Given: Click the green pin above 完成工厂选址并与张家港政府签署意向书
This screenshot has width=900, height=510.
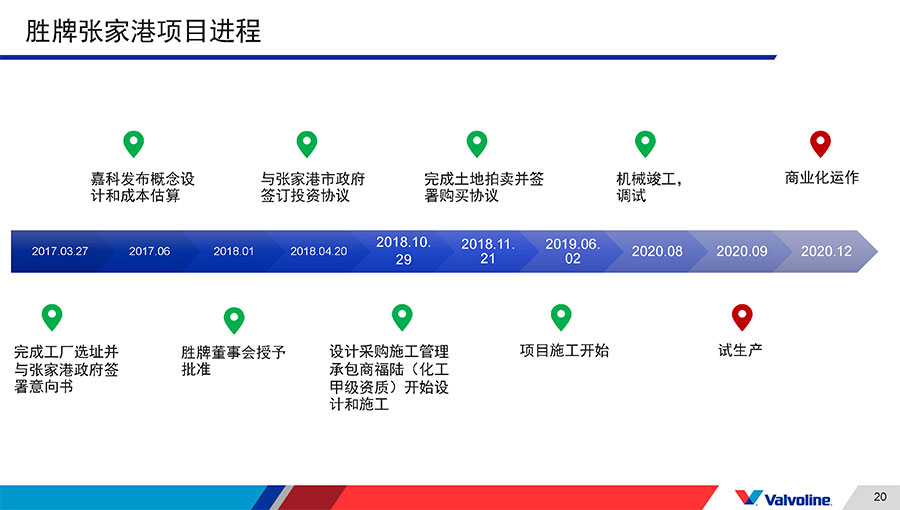Looking at the screenshot, I should (x=52, y=317).
